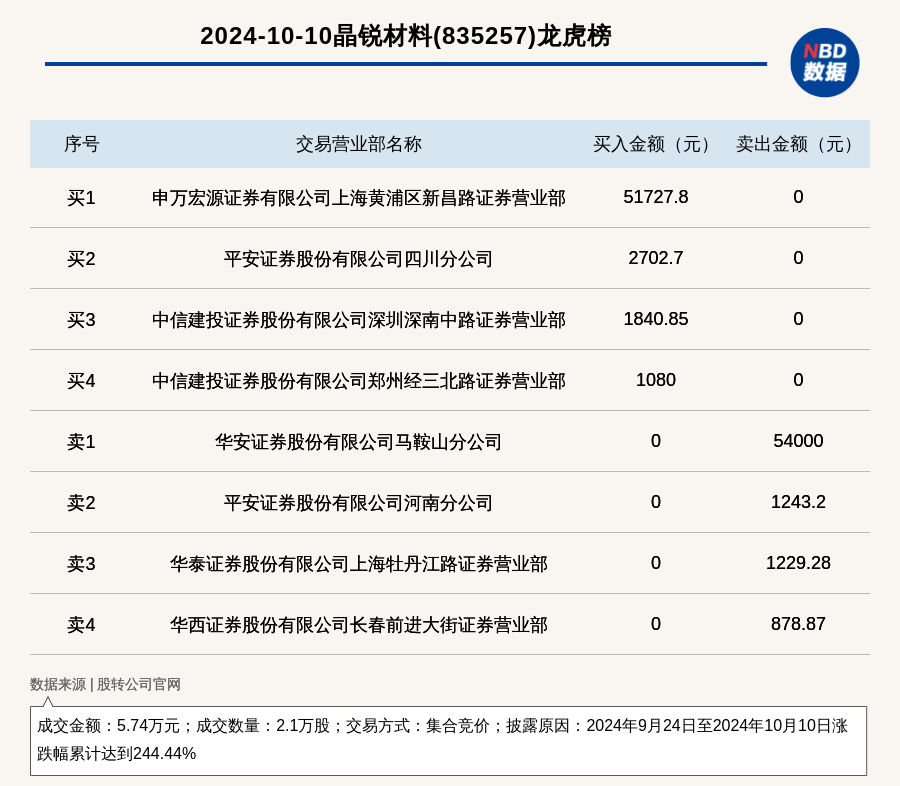
Task: Click 平安证券股份有限公司四川分公司 name
Action: [x=359, y=259]
